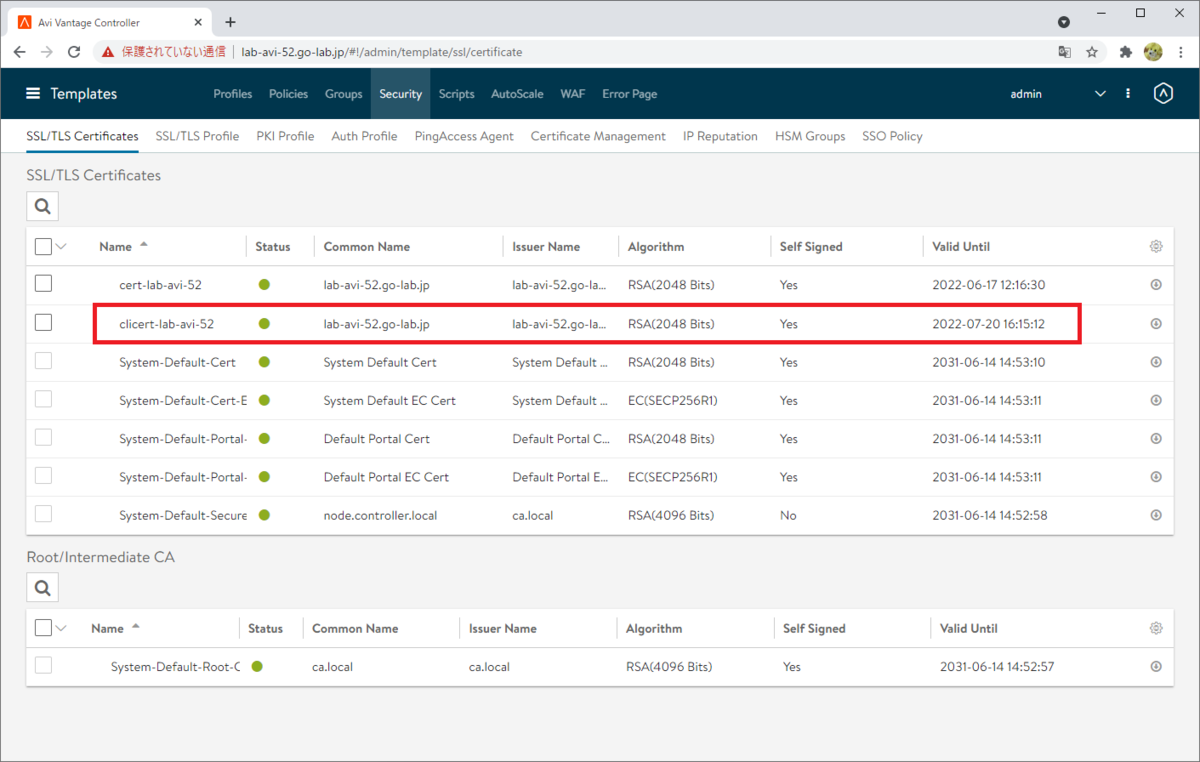Export the node.controller.local certificate row
Screen dimensions: 1200x762
1156,515
